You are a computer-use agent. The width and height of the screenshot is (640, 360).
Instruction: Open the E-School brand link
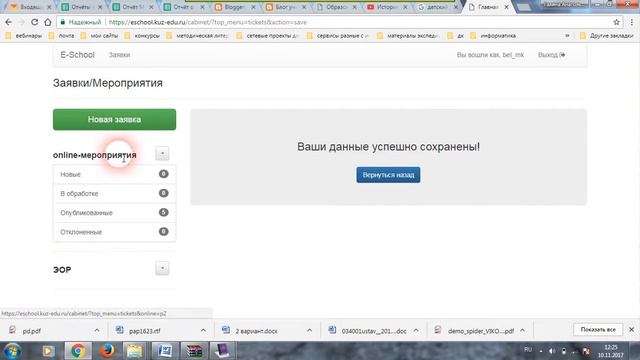pyautogui.click(x=77, y=55)
